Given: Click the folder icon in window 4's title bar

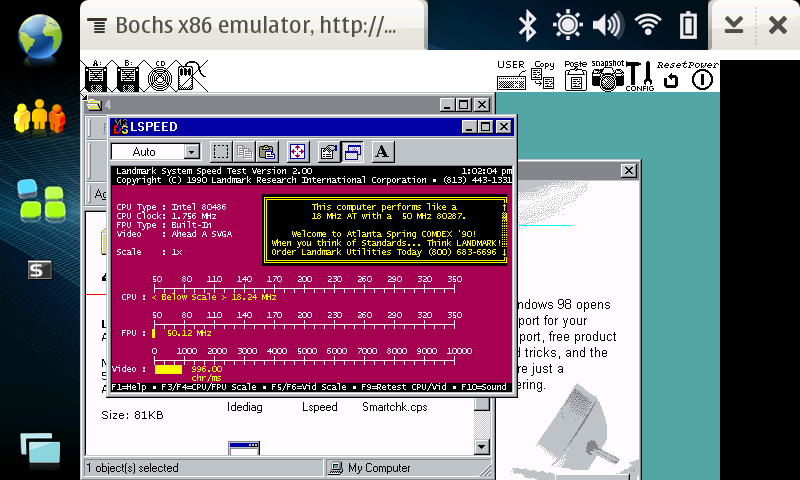Looking at the screenshot, I should pyautogui.click(x=94, y=105).
